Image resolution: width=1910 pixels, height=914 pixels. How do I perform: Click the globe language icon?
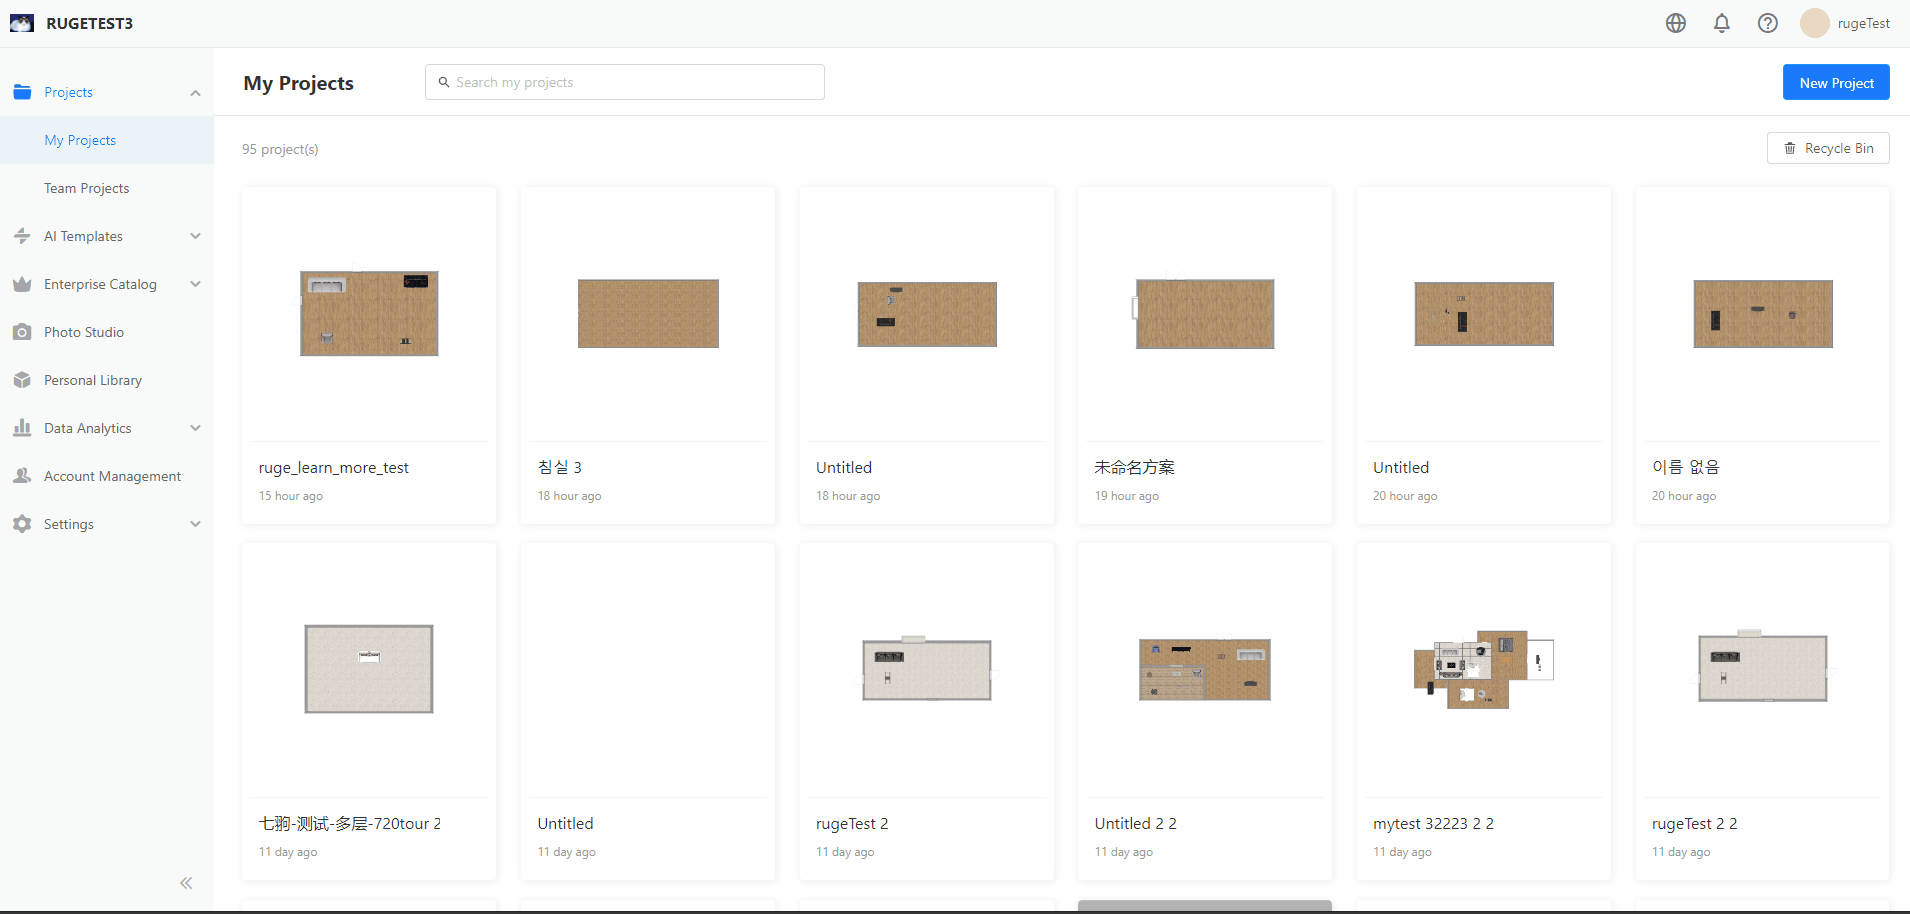point(1676,23)
